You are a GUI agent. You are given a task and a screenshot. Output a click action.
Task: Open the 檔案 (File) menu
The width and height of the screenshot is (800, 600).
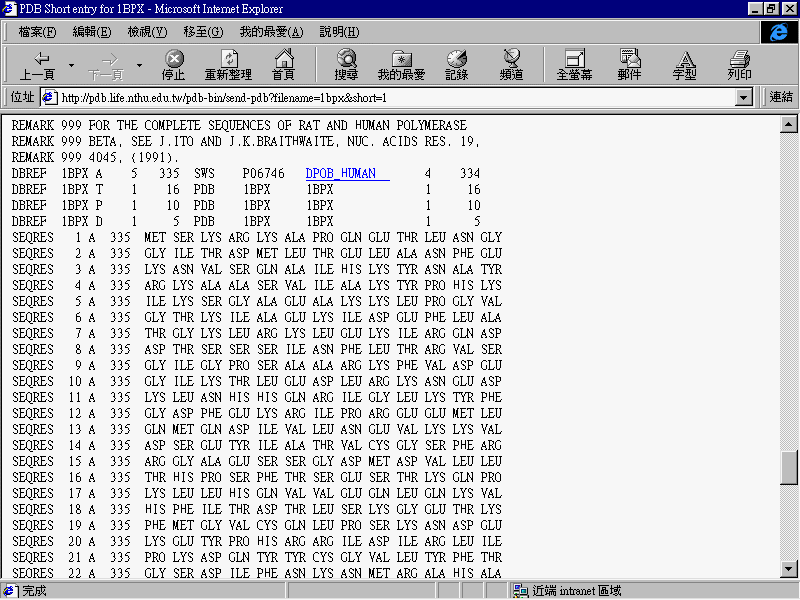[36, 32]
